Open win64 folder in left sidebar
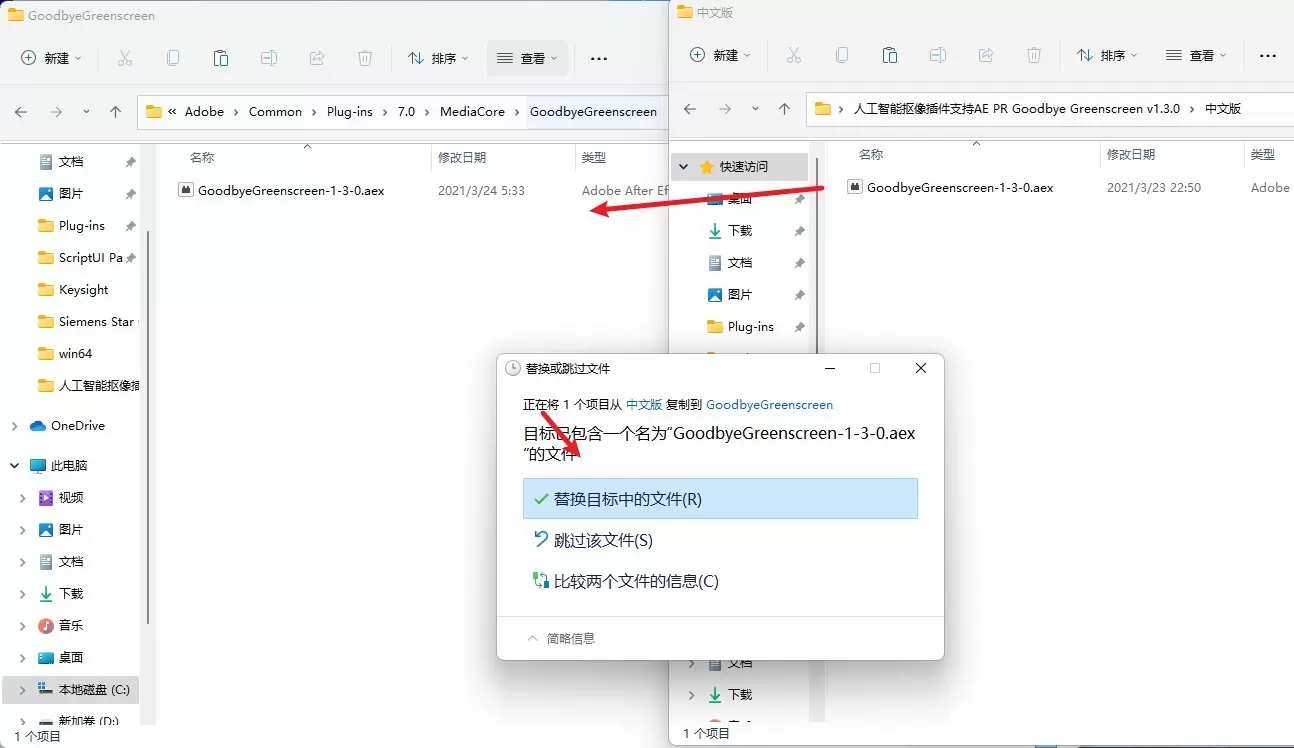Screen dimensions: 1294x748 point(75,354)
